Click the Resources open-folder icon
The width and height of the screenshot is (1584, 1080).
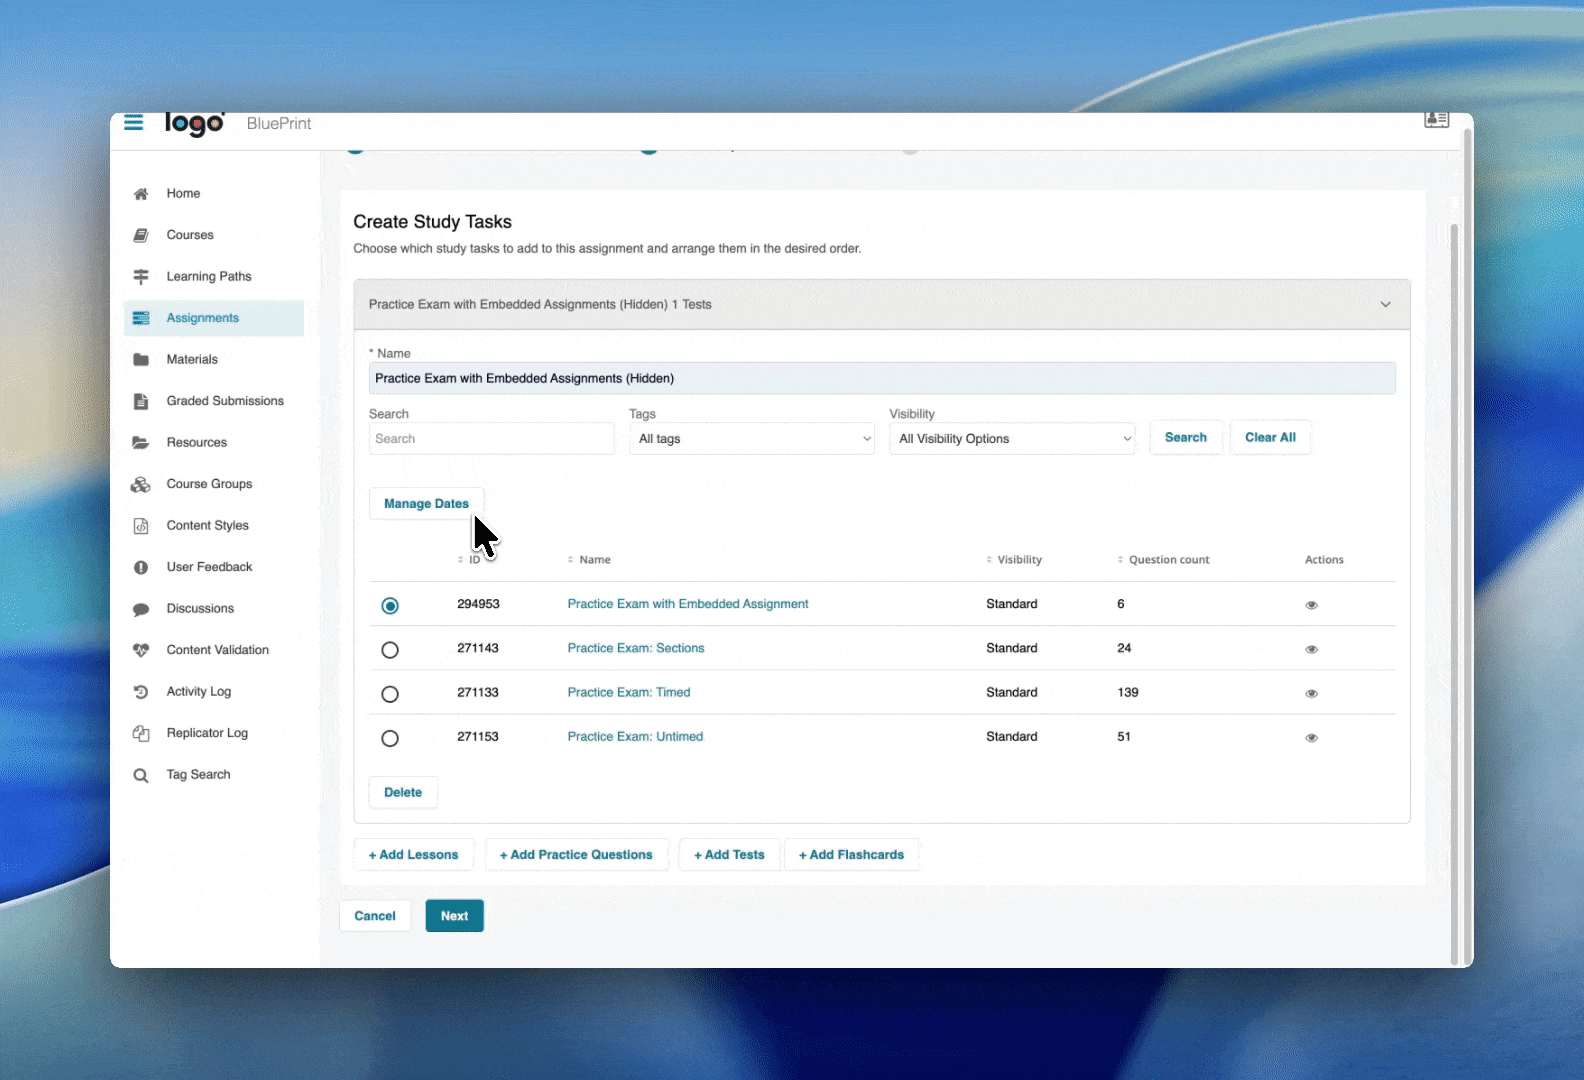(x=141, y=443)
